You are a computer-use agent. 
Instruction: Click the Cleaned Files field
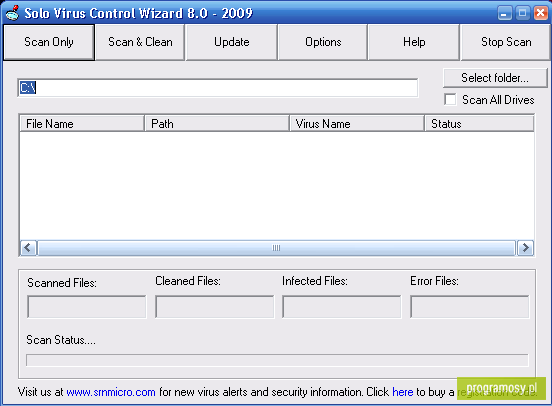pos(214,307)
